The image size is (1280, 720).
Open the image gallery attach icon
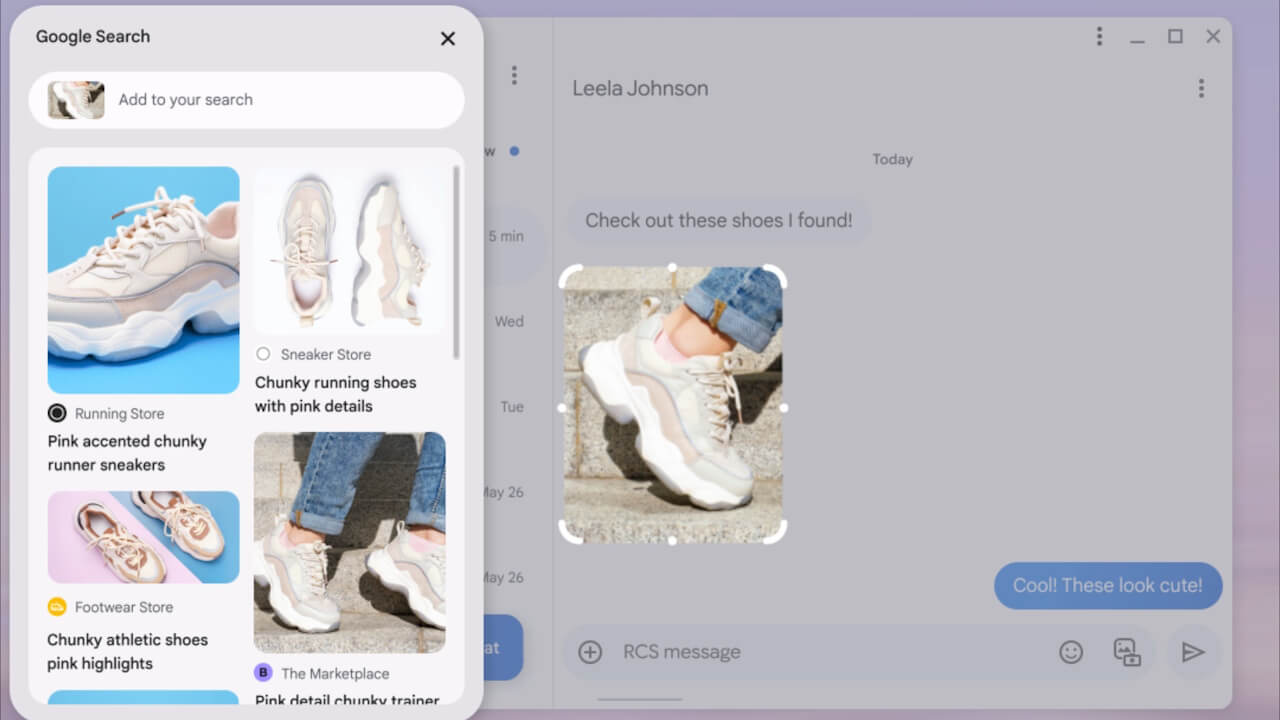point(1127,652)
